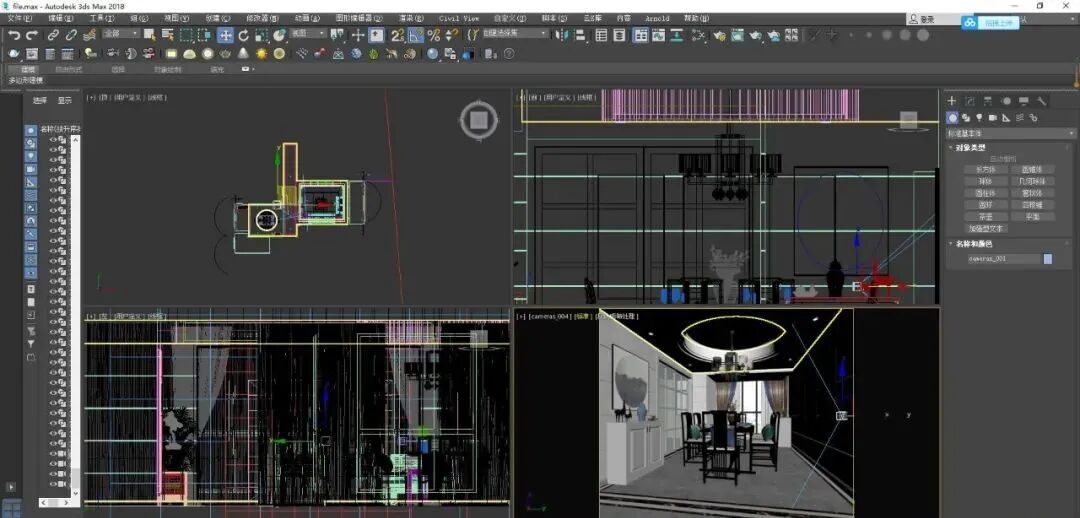Select the Lights category in Create panel

(x=979, y=118)
